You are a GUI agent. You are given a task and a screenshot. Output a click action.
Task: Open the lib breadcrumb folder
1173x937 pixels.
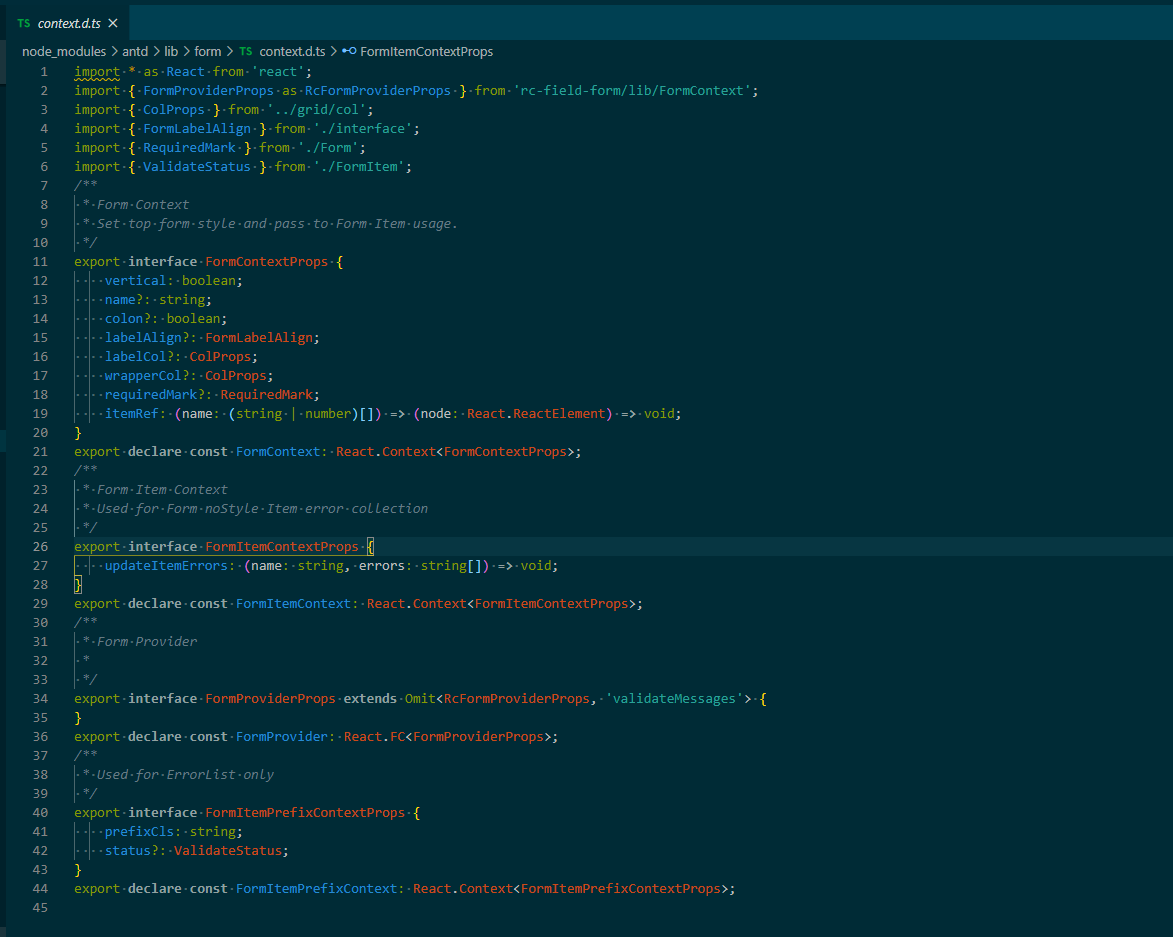pyautogui.click(x=172, y=51)
